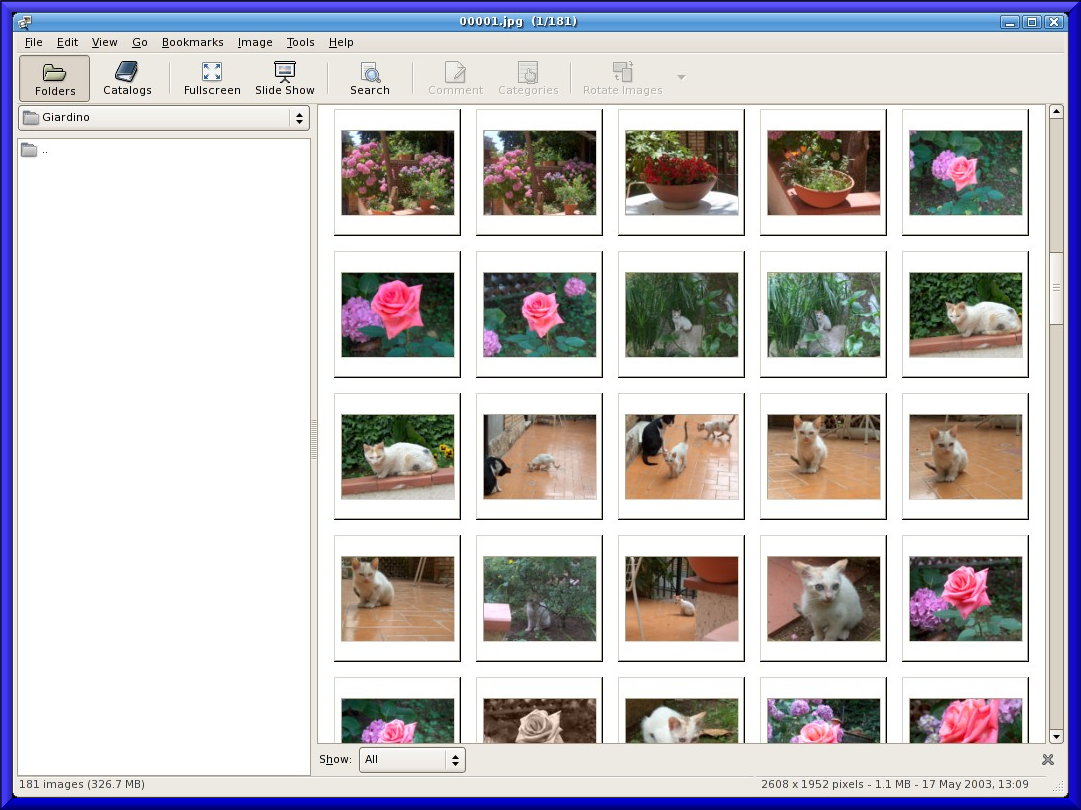Select the red flowers in white bowl thumbnail

pyautogui.click(x=681, y=172)
